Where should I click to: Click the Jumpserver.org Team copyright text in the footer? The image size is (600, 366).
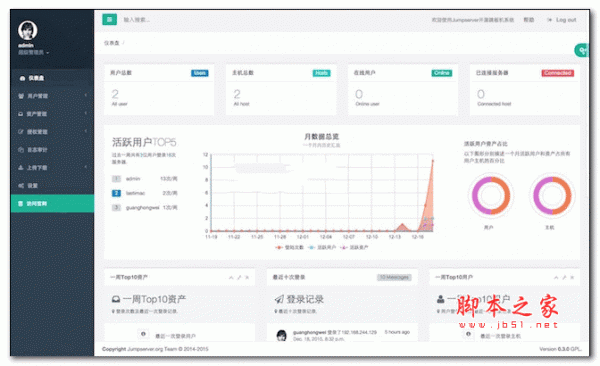(x=155, y=349)
